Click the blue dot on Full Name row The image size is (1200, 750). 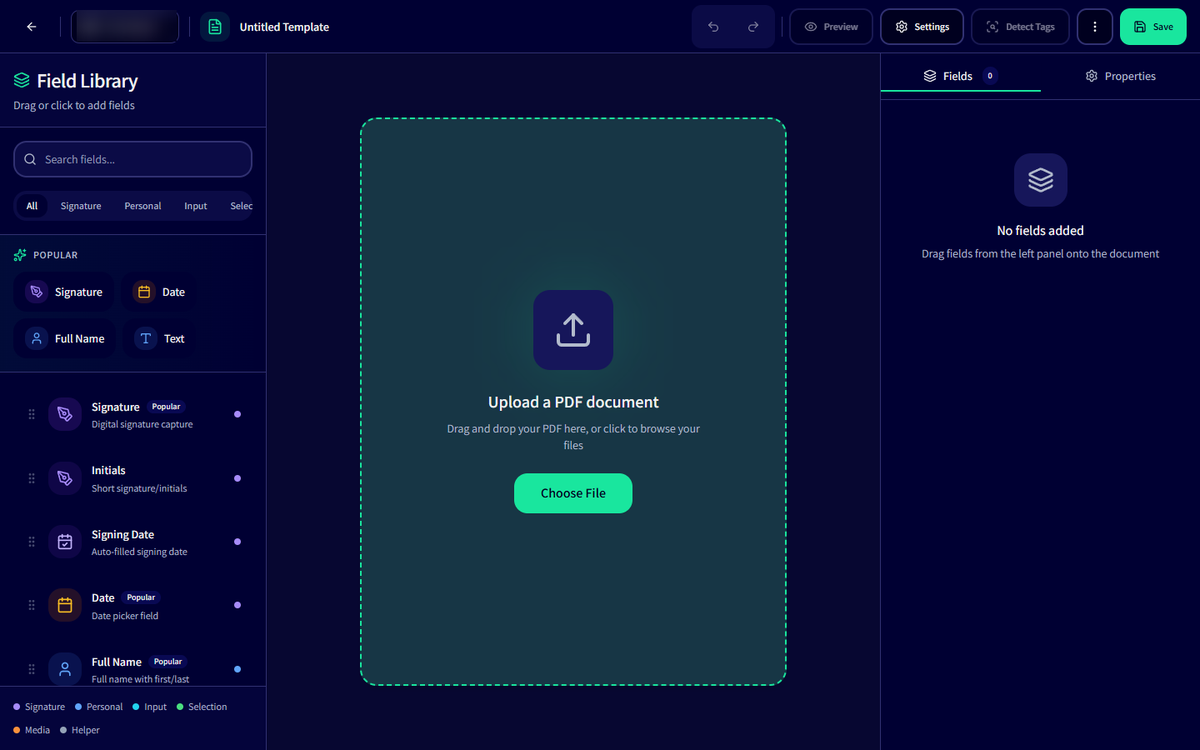coord(237,669)
